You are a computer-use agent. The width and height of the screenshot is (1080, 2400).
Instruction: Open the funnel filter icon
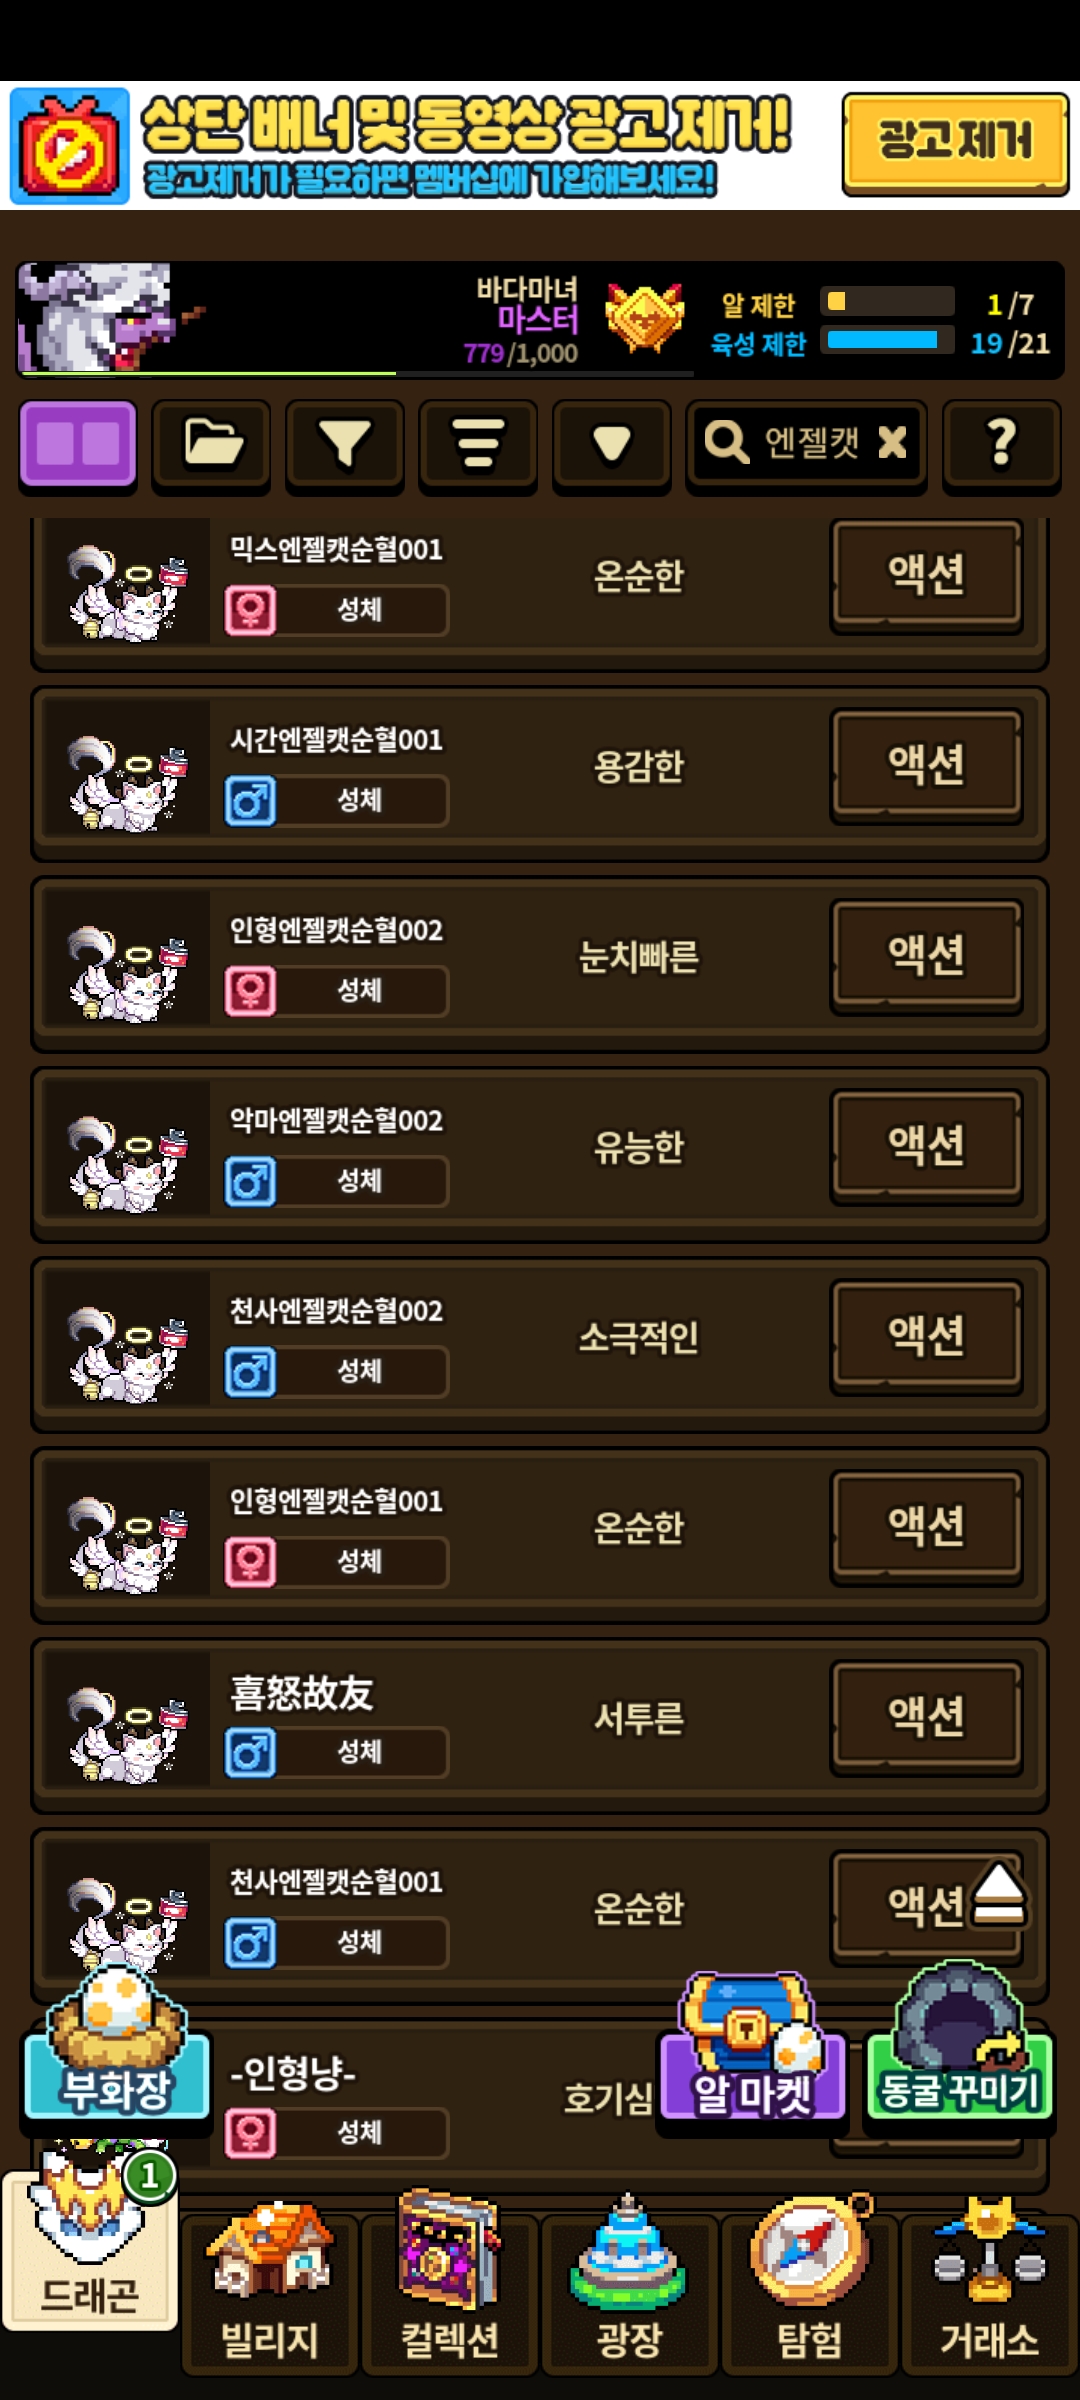coord(345,445)
